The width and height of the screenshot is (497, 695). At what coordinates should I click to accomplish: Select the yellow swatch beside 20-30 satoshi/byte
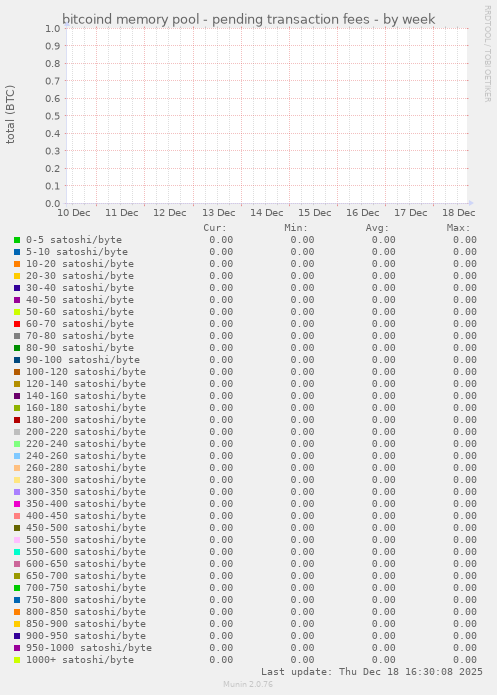17,276
